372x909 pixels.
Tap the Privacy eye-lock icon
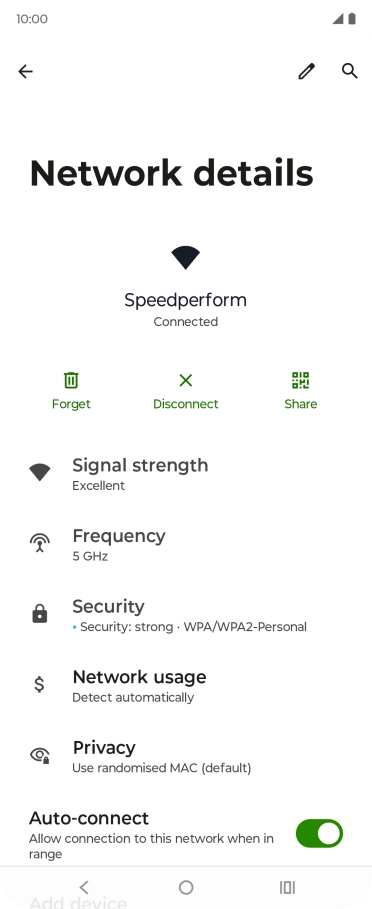point(39,755)
